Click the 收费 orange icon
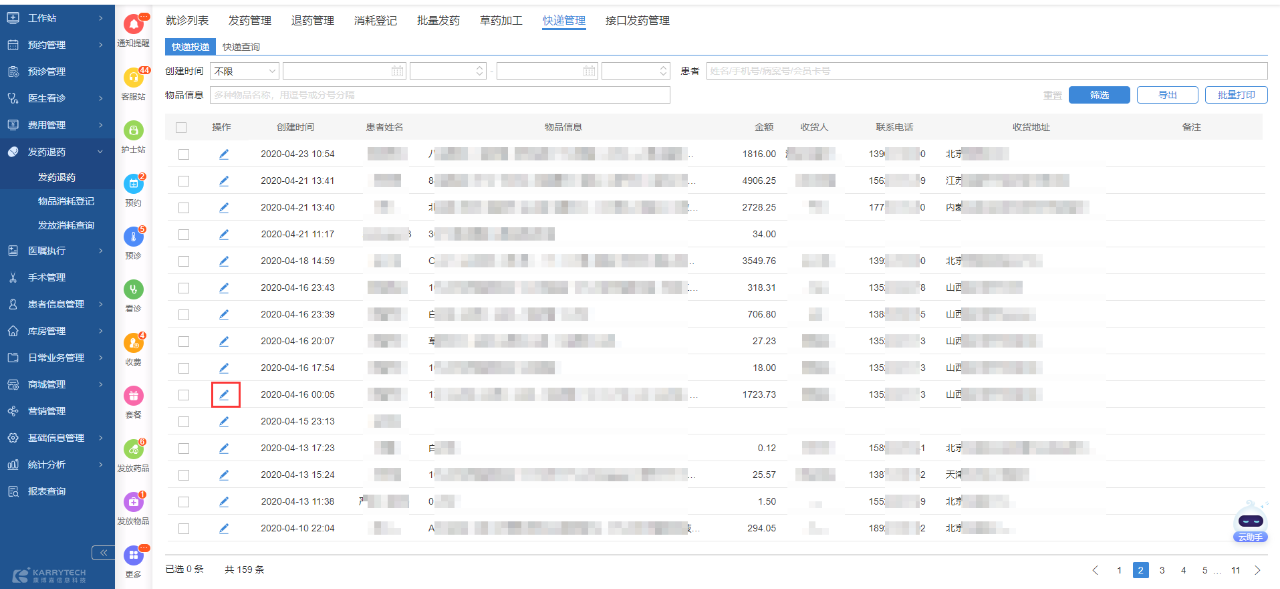1280x589 pixels. [133, 343]
